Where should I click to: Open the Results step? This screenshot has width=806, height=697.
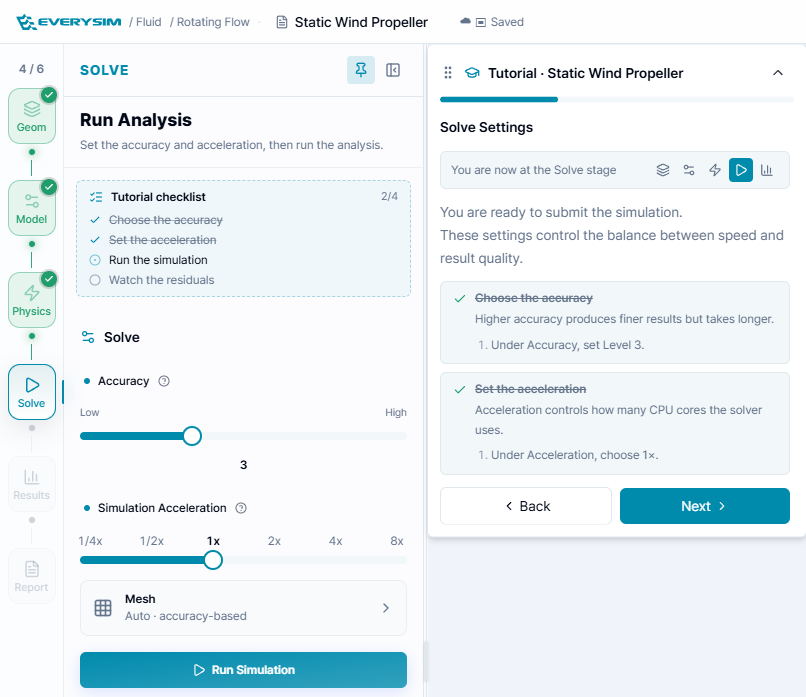pos(32,484)
